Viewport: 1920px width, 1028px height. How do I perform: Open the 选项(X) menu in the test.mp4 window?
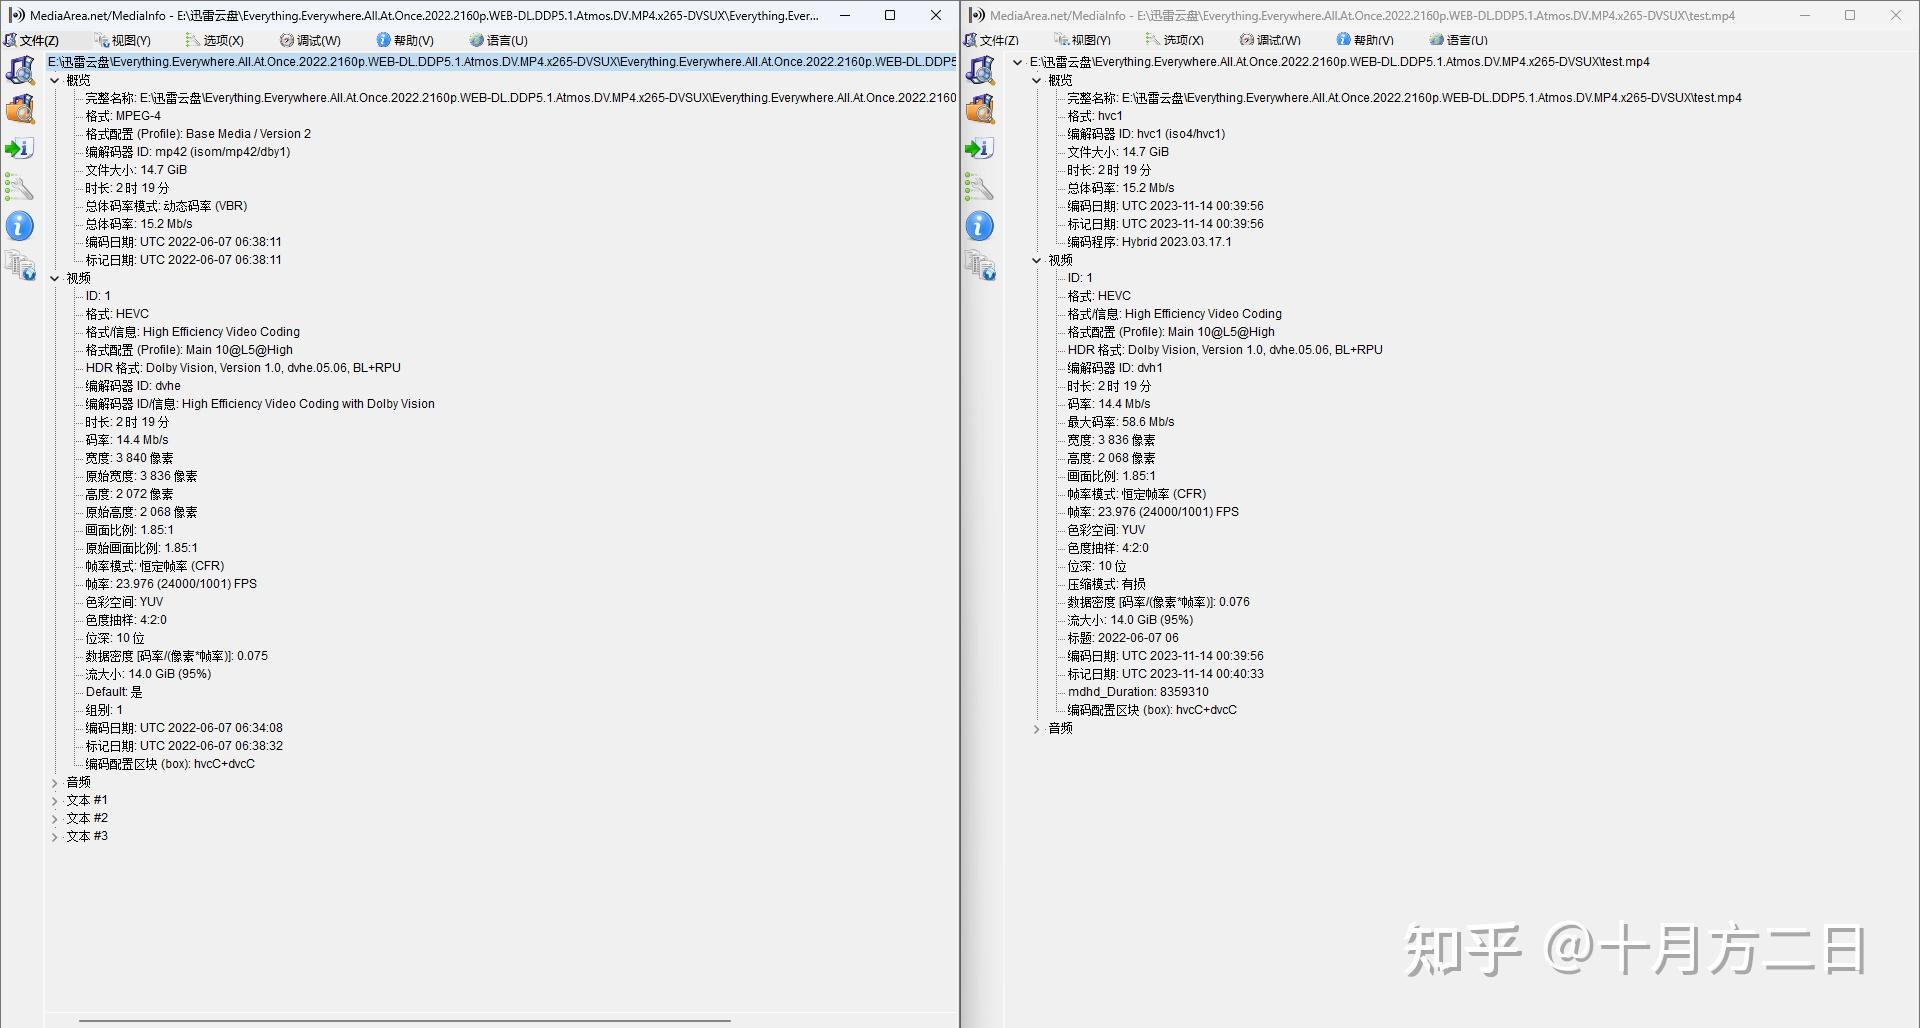pos(1175,40)
